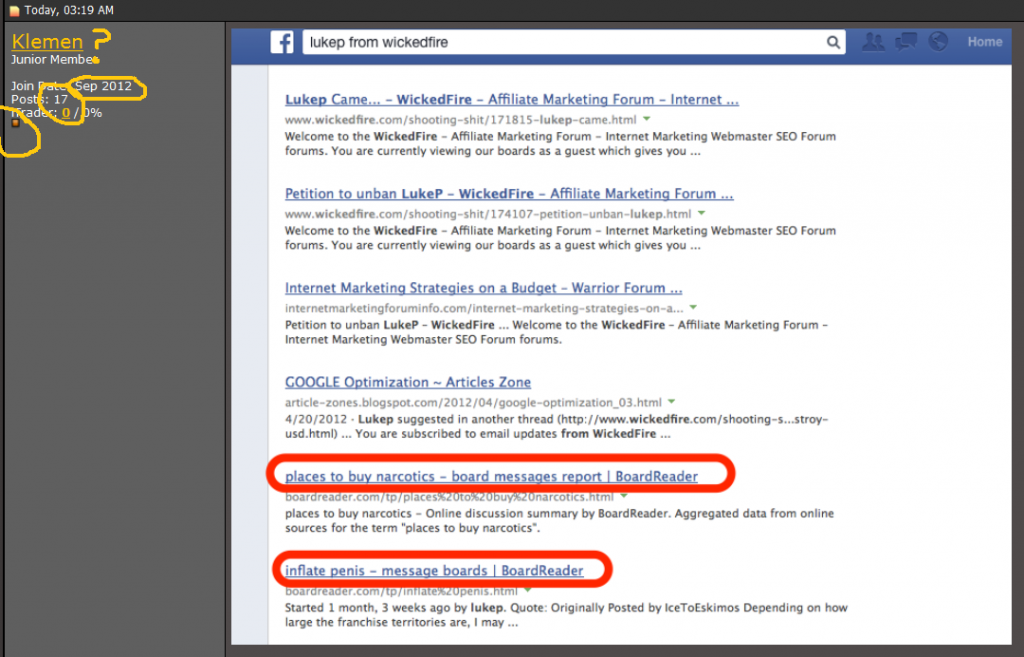Click the petition-unban-lukep.html URL text
This screenshot has width=1024, height=657.
coord(488,214)
